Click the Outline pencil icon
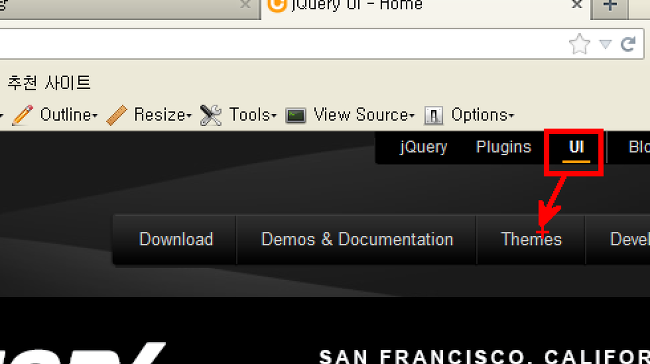 coord(23,115)
